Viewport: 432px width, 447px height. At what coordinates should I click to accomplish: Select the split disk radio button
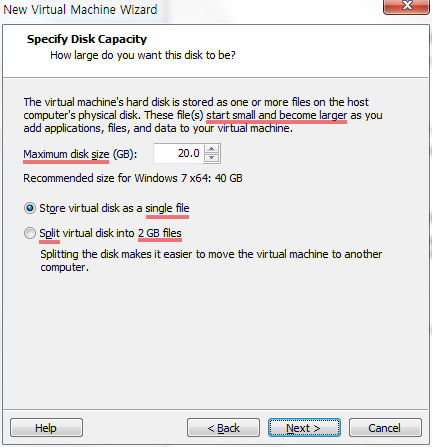pyautogui.click(x=30, y=233)
